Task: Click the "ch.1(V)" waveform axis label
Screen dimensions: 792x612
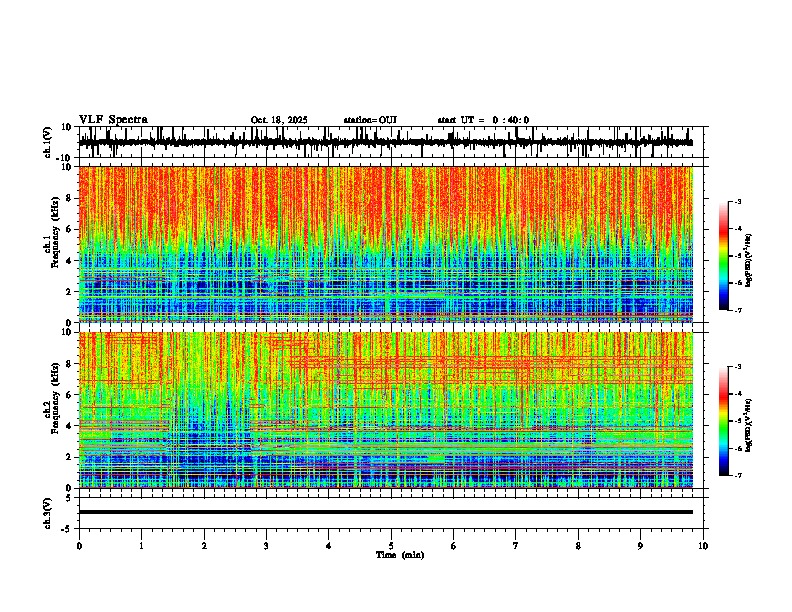Action: pos(48,142)
